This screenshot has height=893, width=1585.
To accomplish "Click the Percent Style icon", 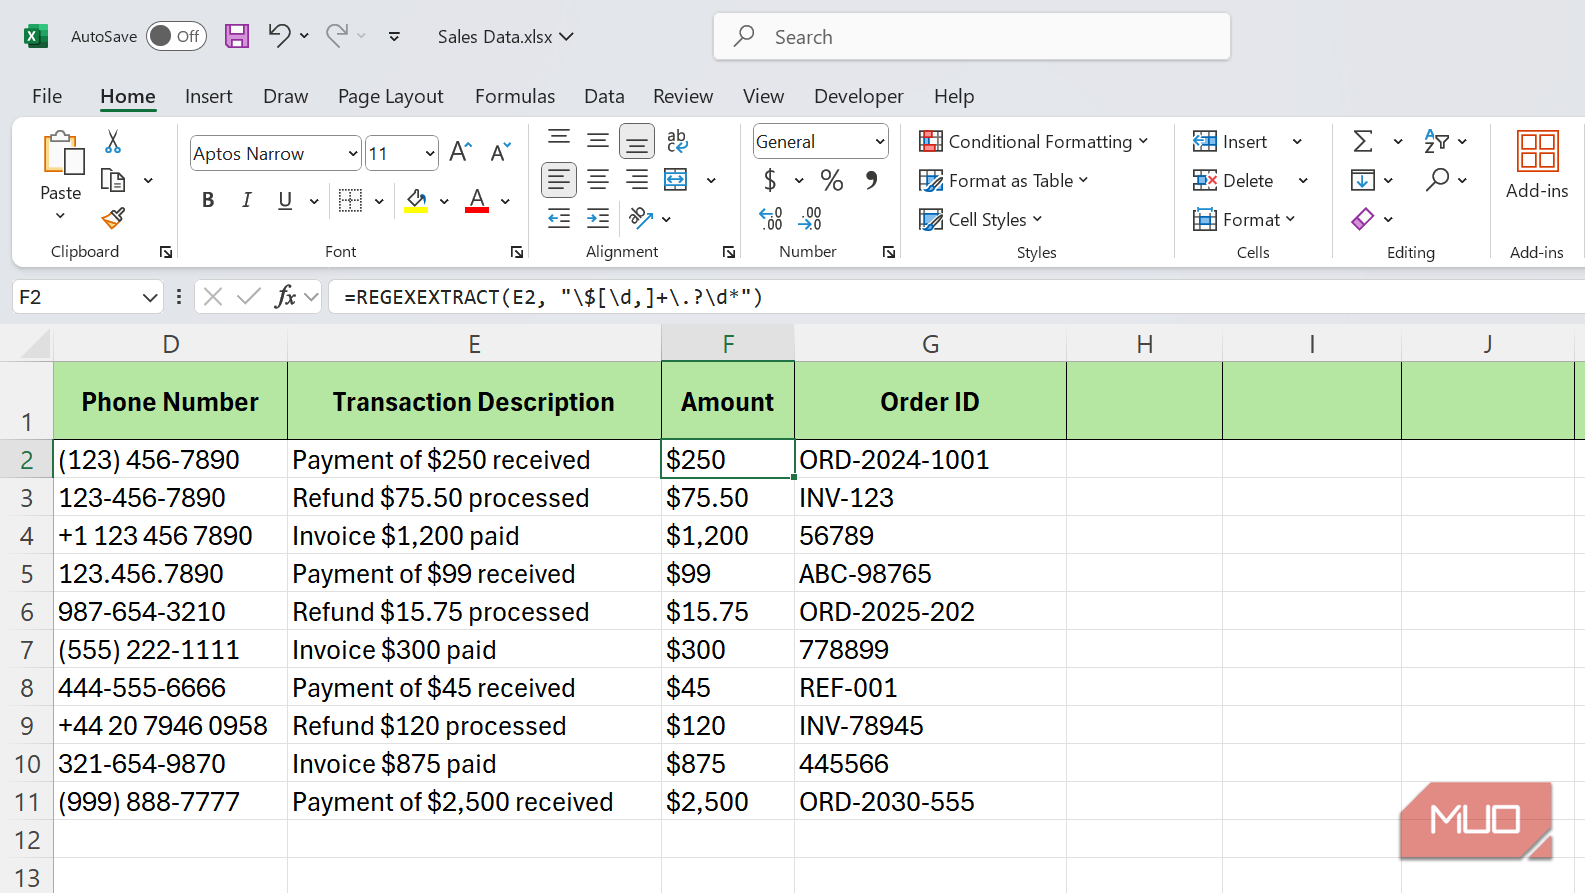I will [x=831, y=180].
